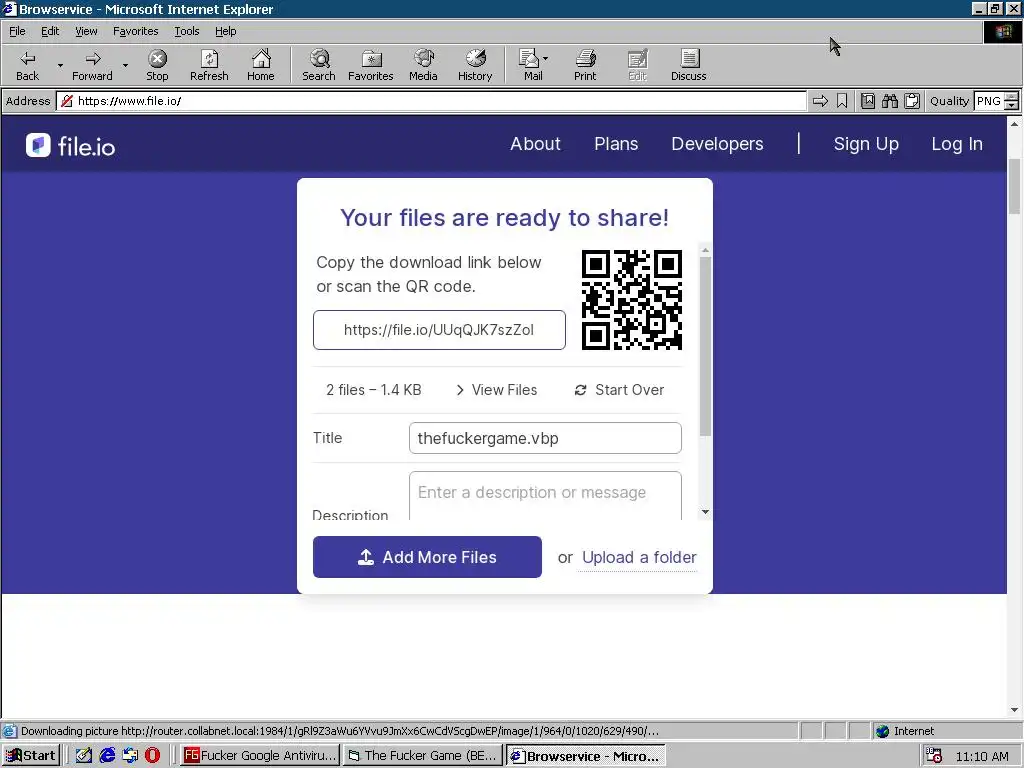
Task: Click the card scrollbar down arrow
Action: (x=705, y=512)
